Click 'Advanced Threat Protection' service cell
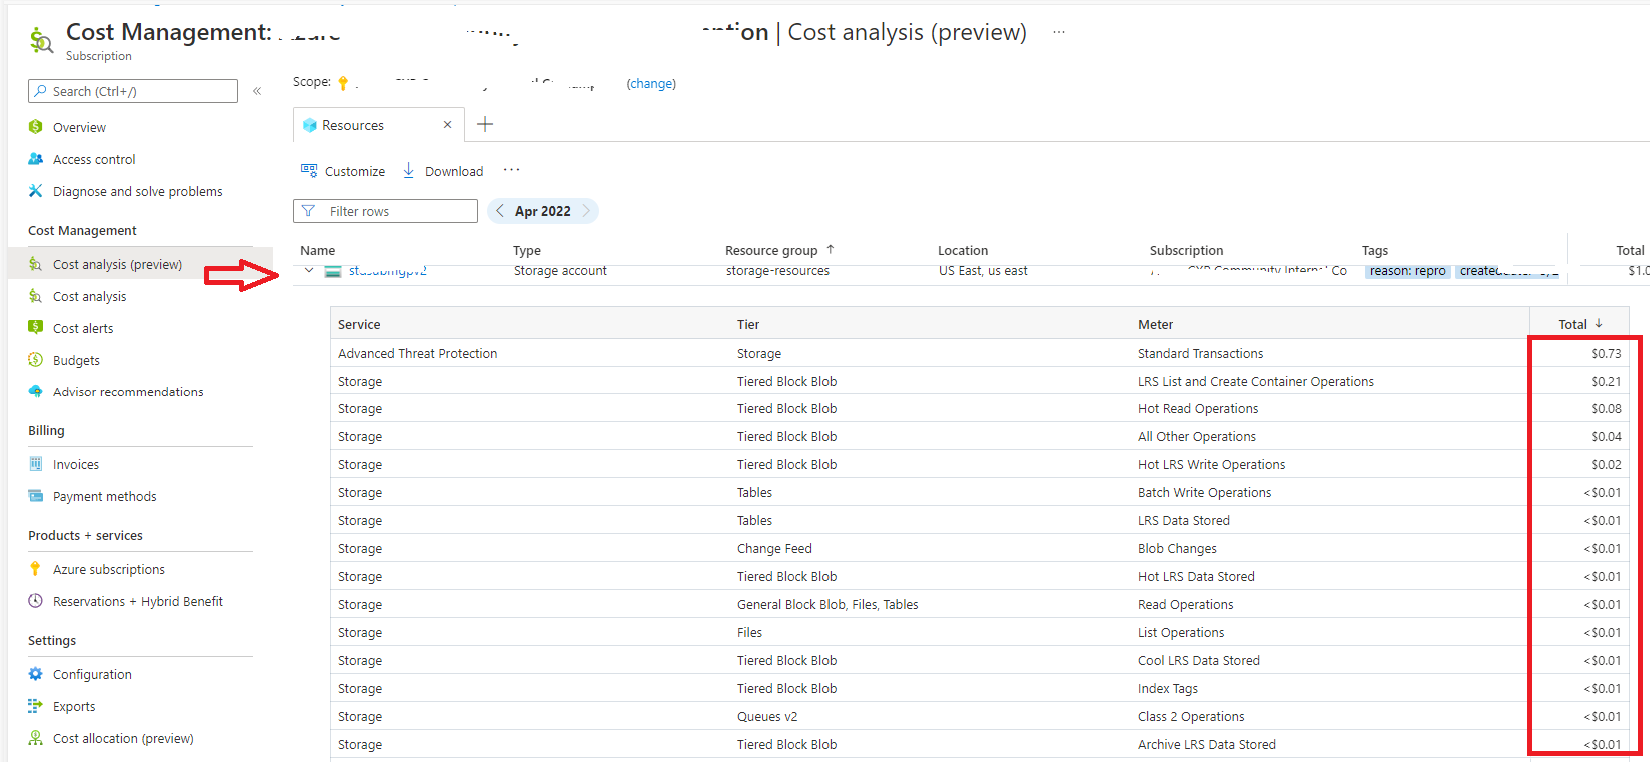 click(x=417, y=353)
